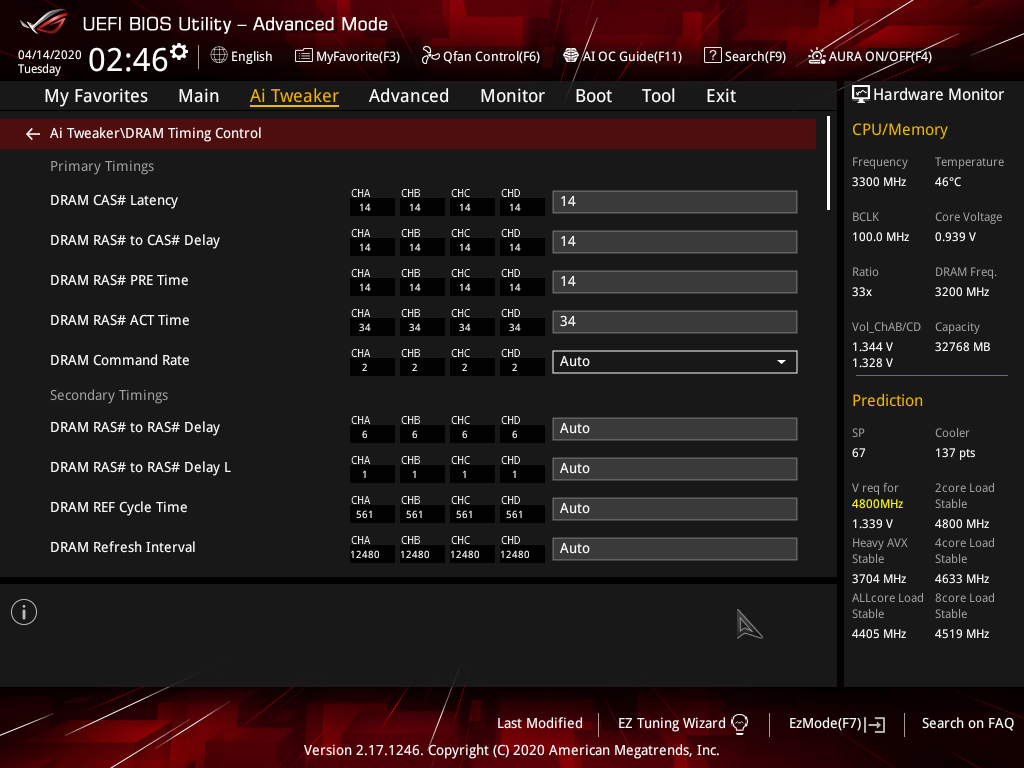Open DRAM Command Rate dropdown
The height and width of the screenshot is (768, 1024).
point(675,362)
